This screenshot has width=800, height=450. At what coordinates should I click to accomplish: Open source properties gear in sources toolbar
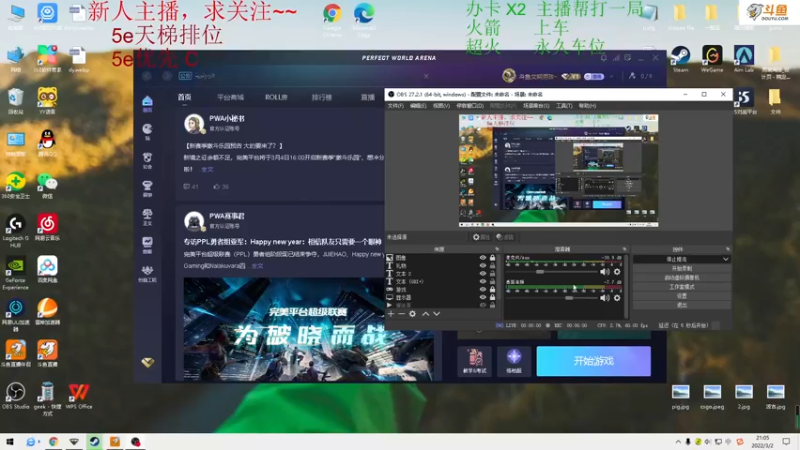point(412,314)
